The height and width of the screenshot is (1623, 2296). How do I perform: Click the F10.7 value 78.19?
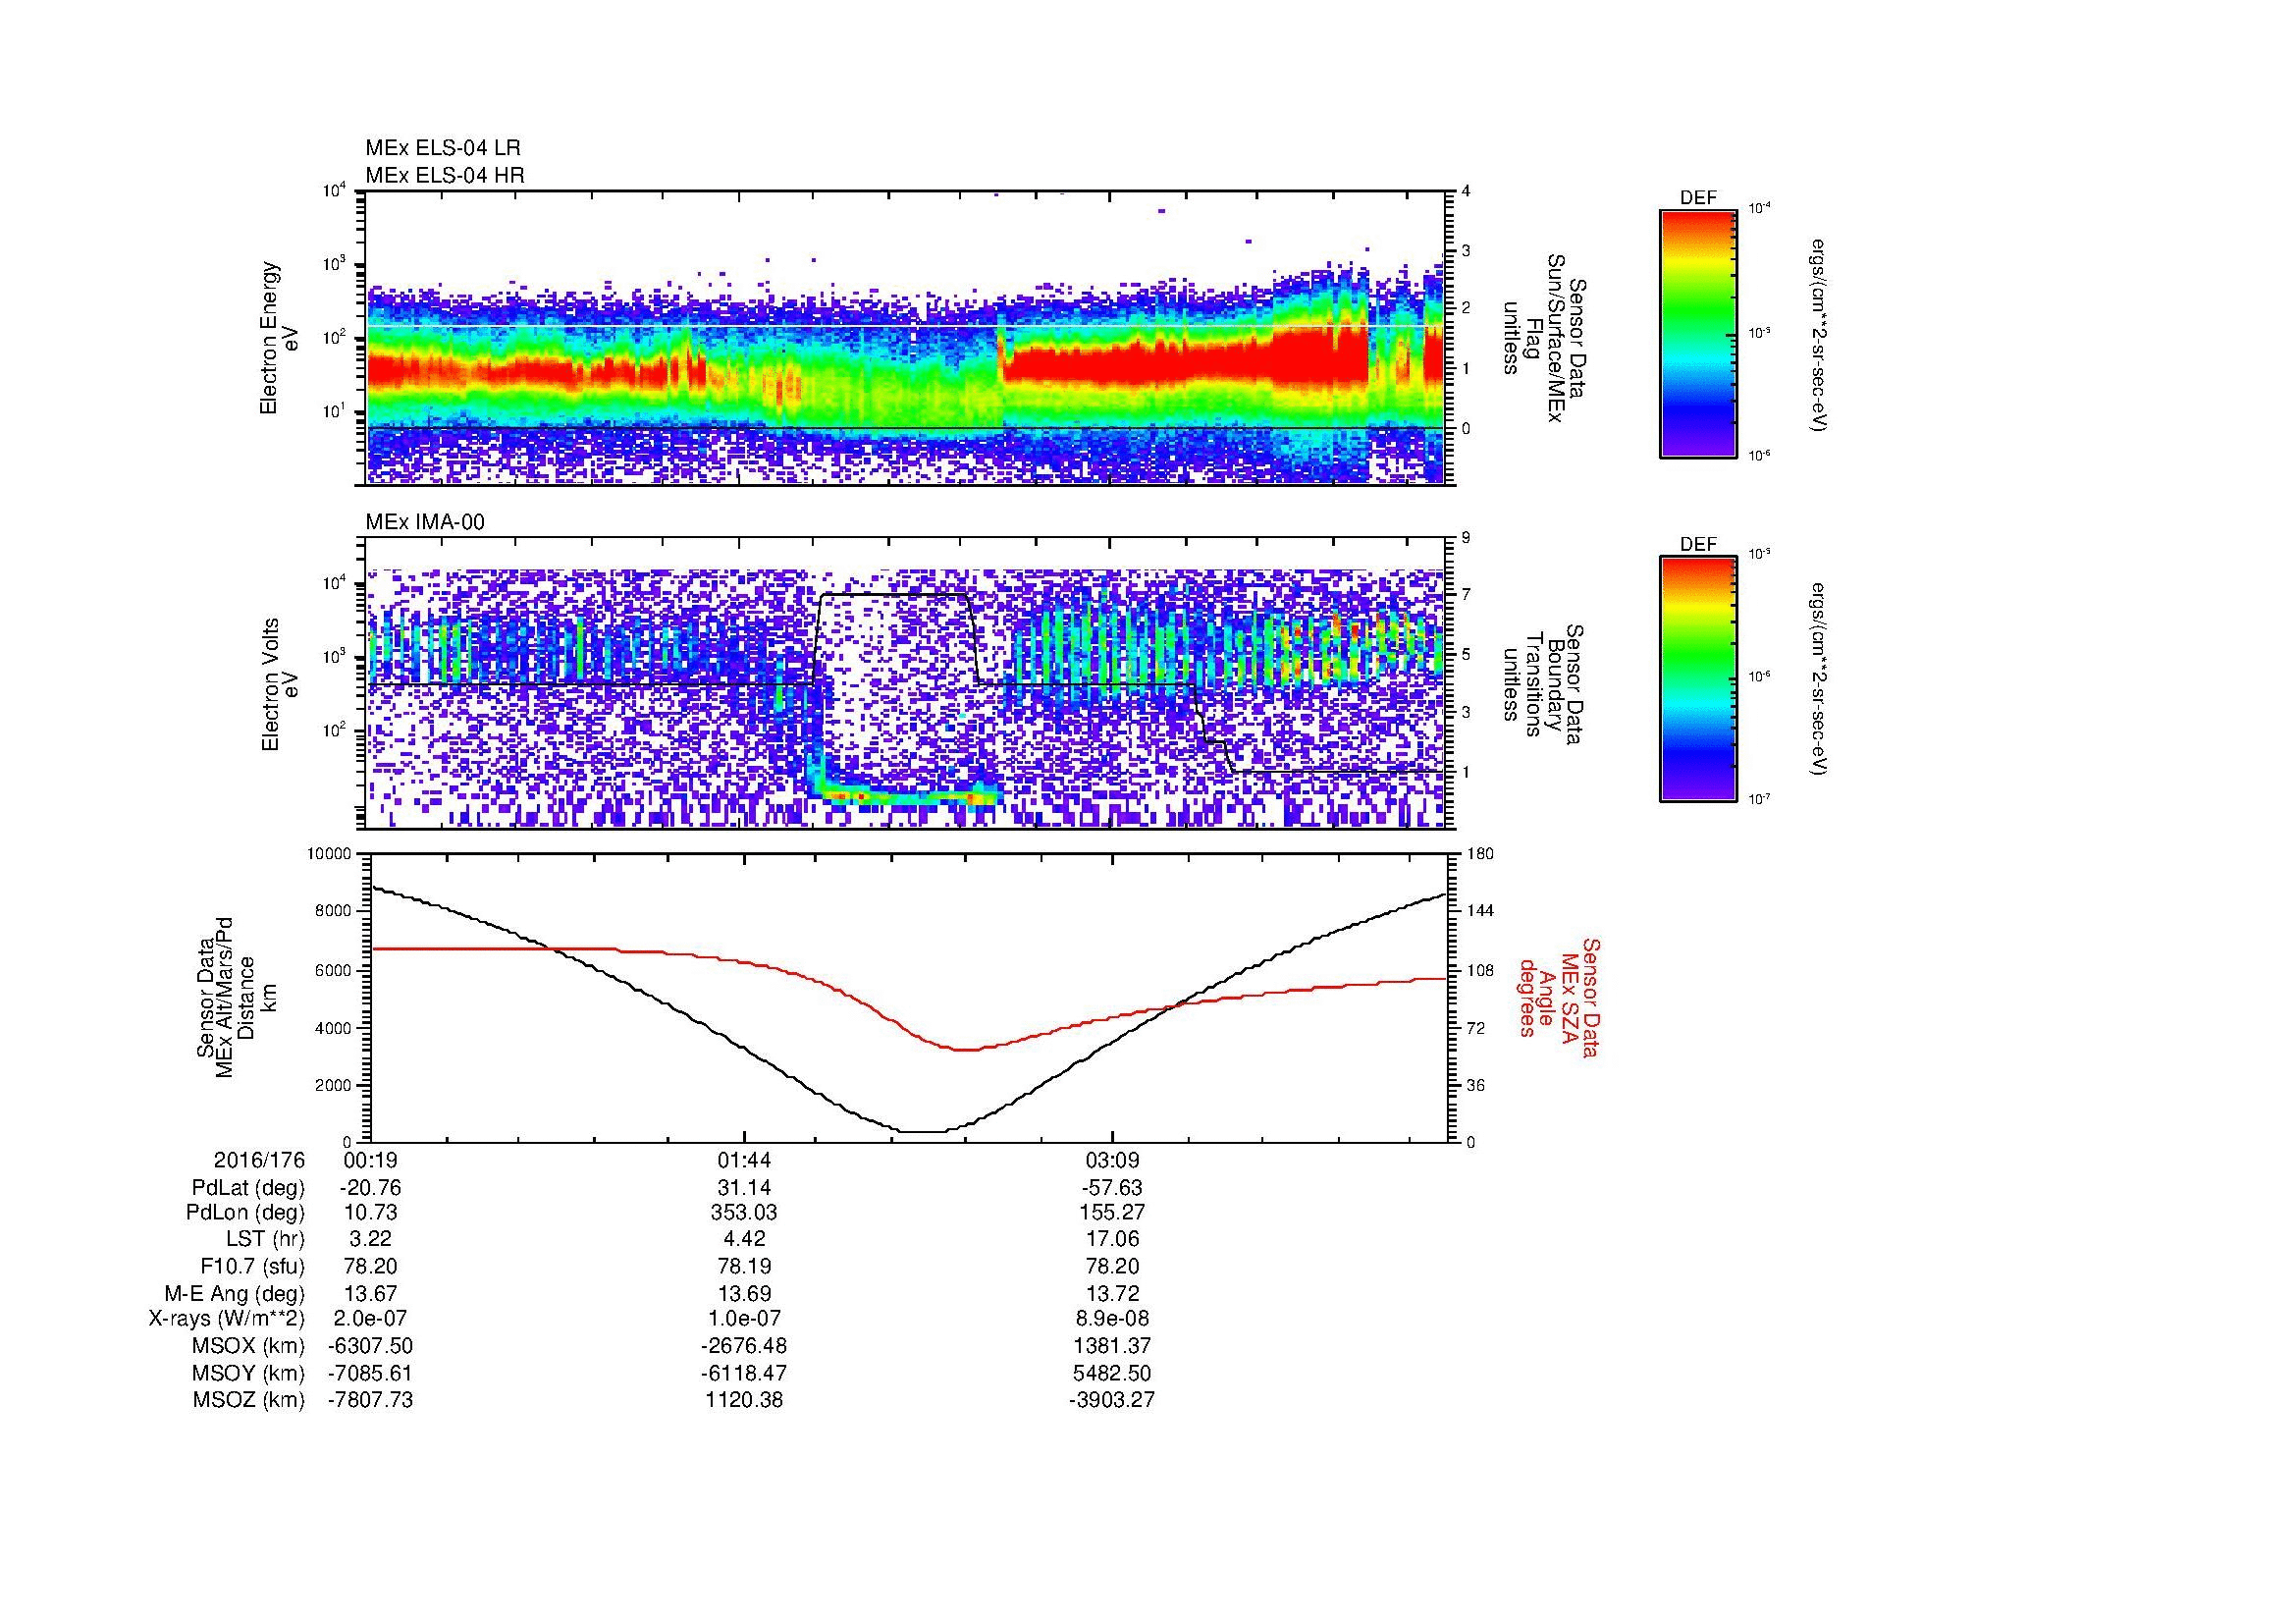[744, 1267]
